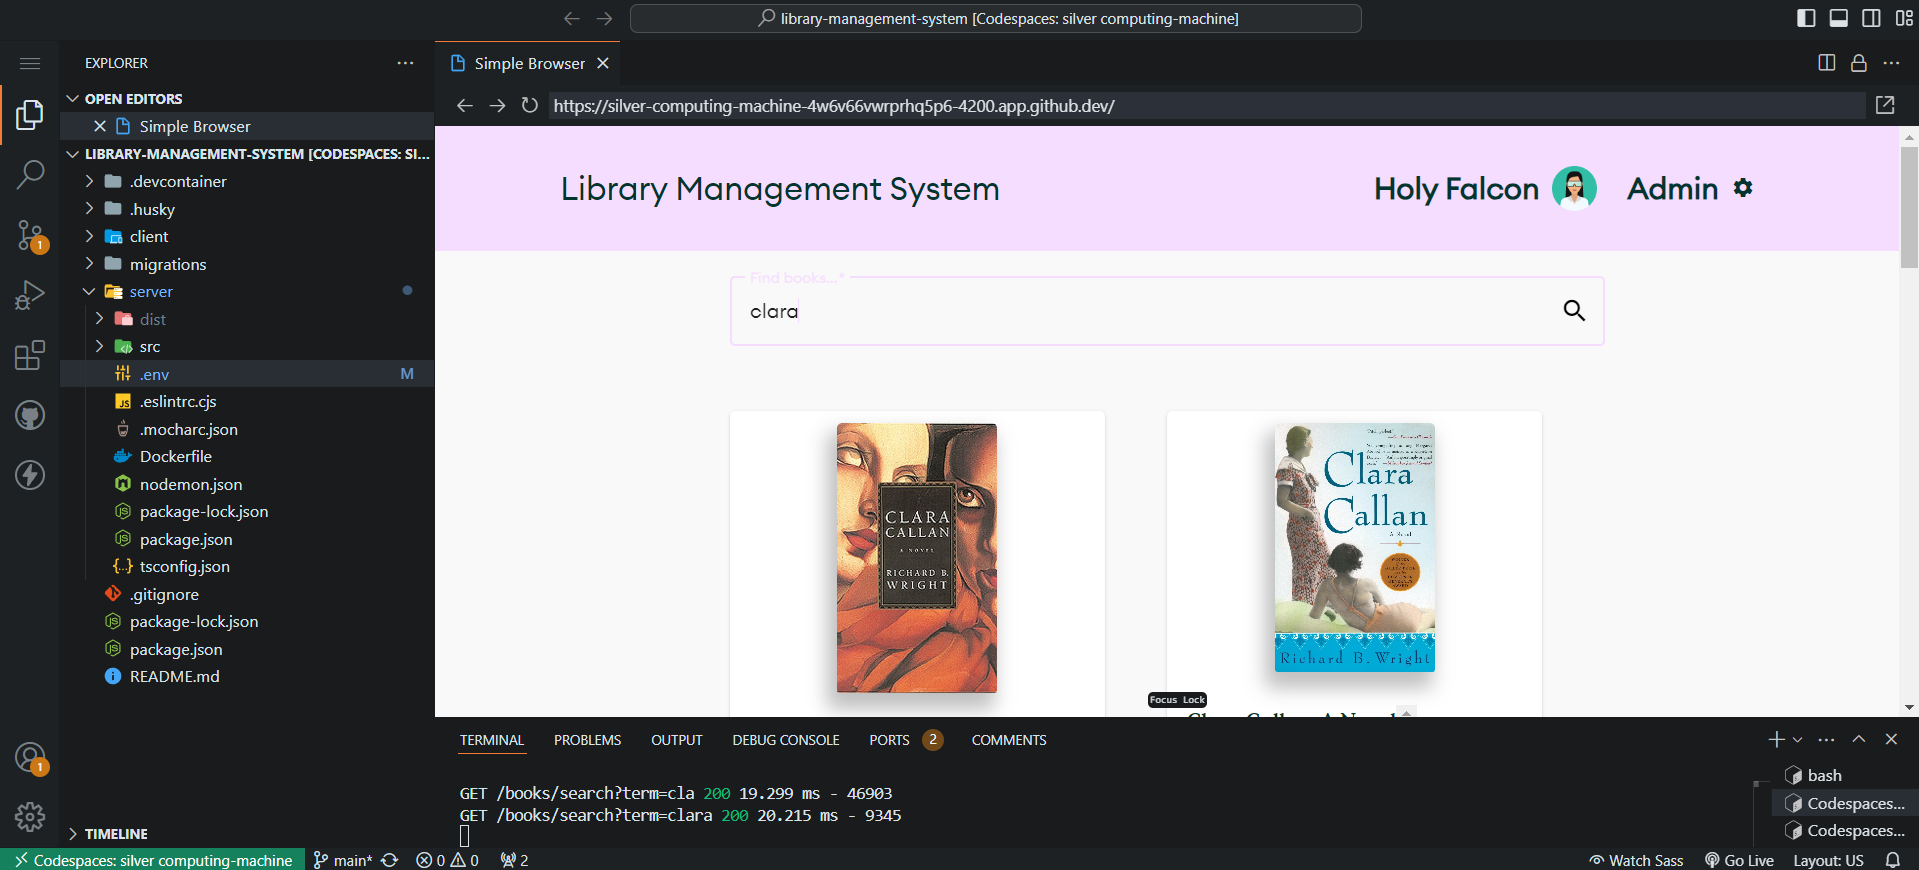Expand the TIMELINE section
Viewport: 1919px width, 870px height.
pos(116,834)
